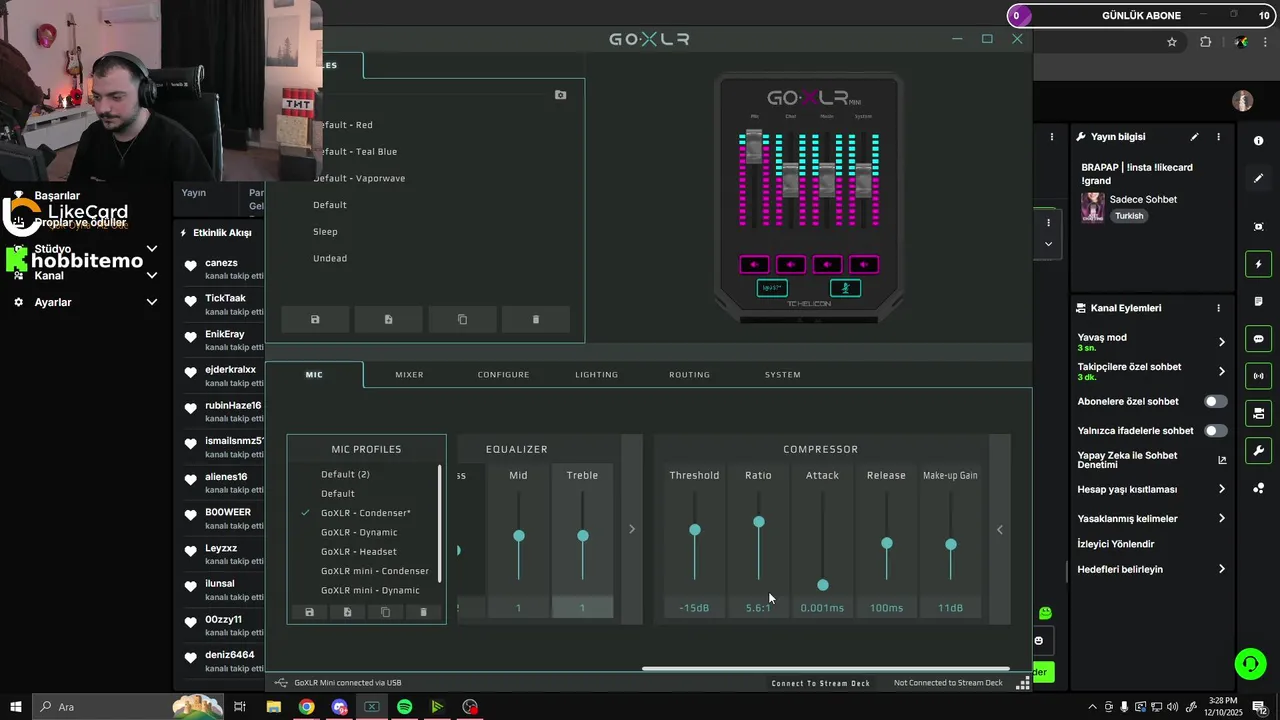
Task: Click the bleep button on GoXLR Mini image
Action: pos(772,288)
